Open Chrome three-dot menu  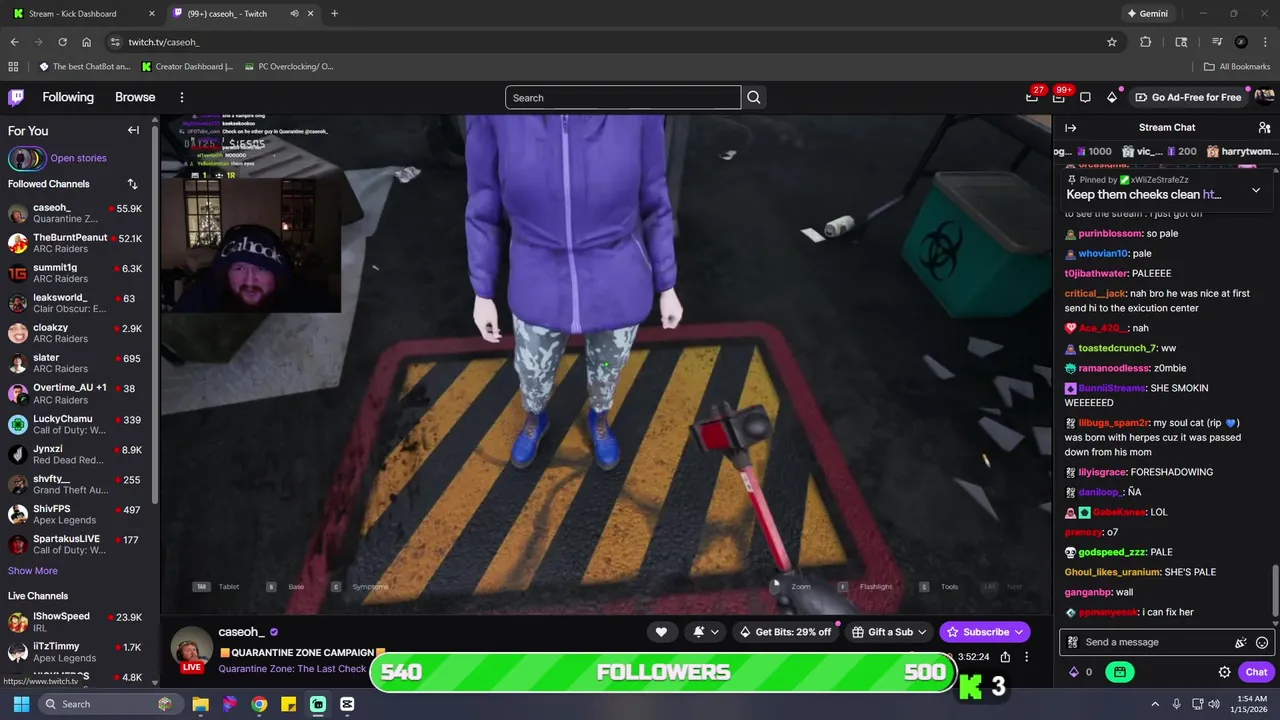(1264, 42)
